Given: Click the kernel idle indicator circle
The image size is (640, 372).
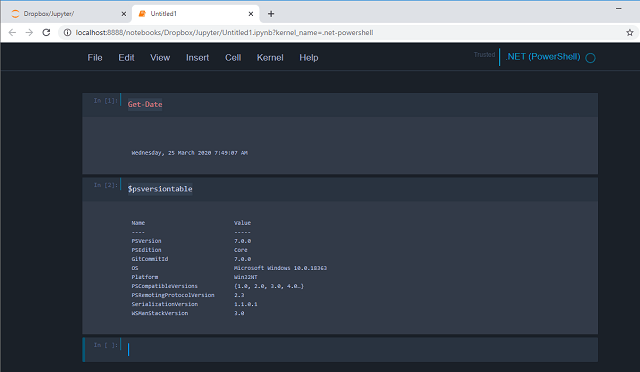Looking at the screenshot, I should (590, 58).
